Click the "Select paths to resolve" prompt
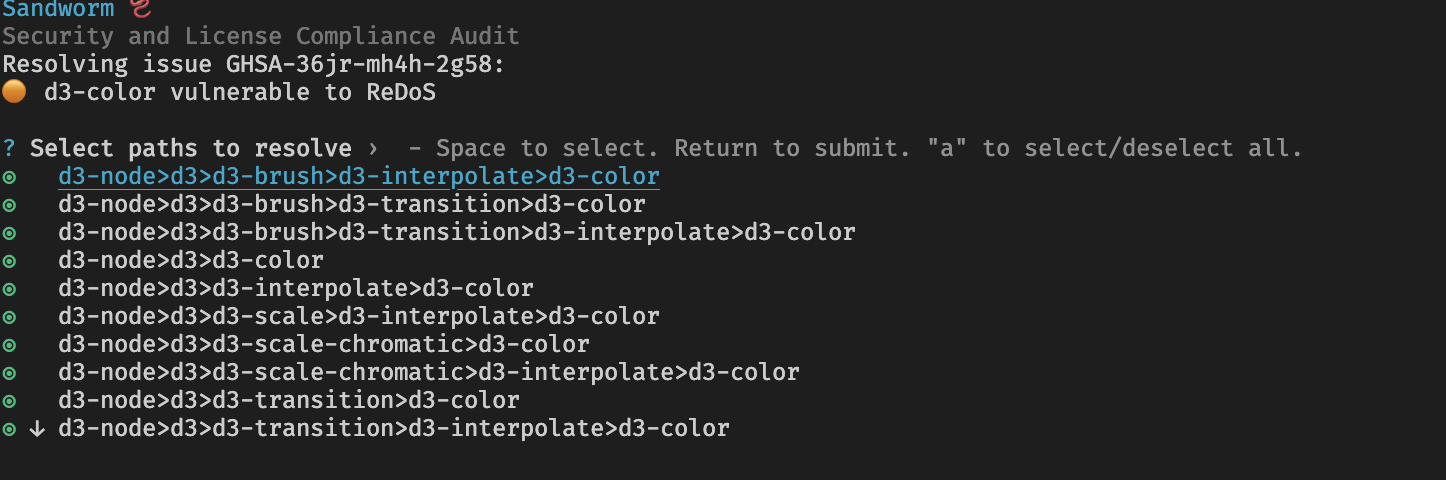This screenshot has height=480, width=1446. coord(190,149)
